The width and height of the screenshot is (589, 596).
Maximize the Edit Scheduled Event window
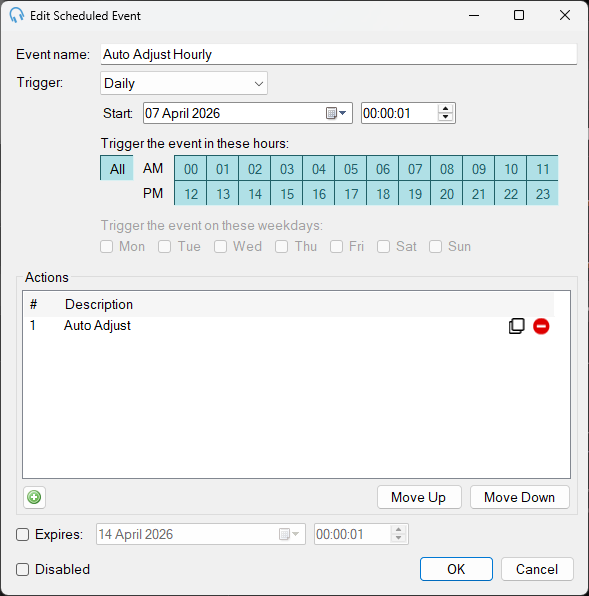click(519, 15)
